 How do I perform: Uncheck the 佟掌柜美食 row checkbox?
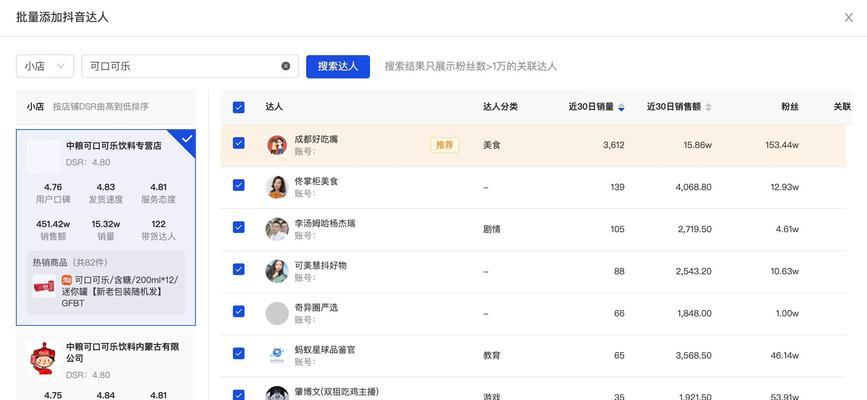[x=238, y=185]
